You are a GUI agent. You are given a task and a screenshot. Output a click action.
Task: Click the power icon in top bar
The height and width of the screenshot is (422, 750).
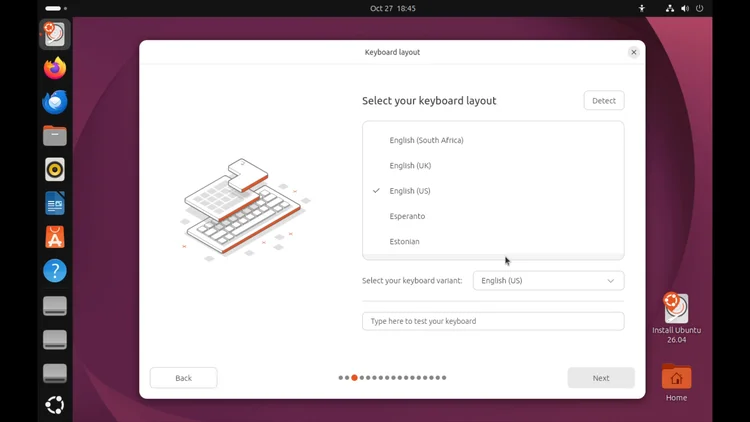click(x=699, y=8)
